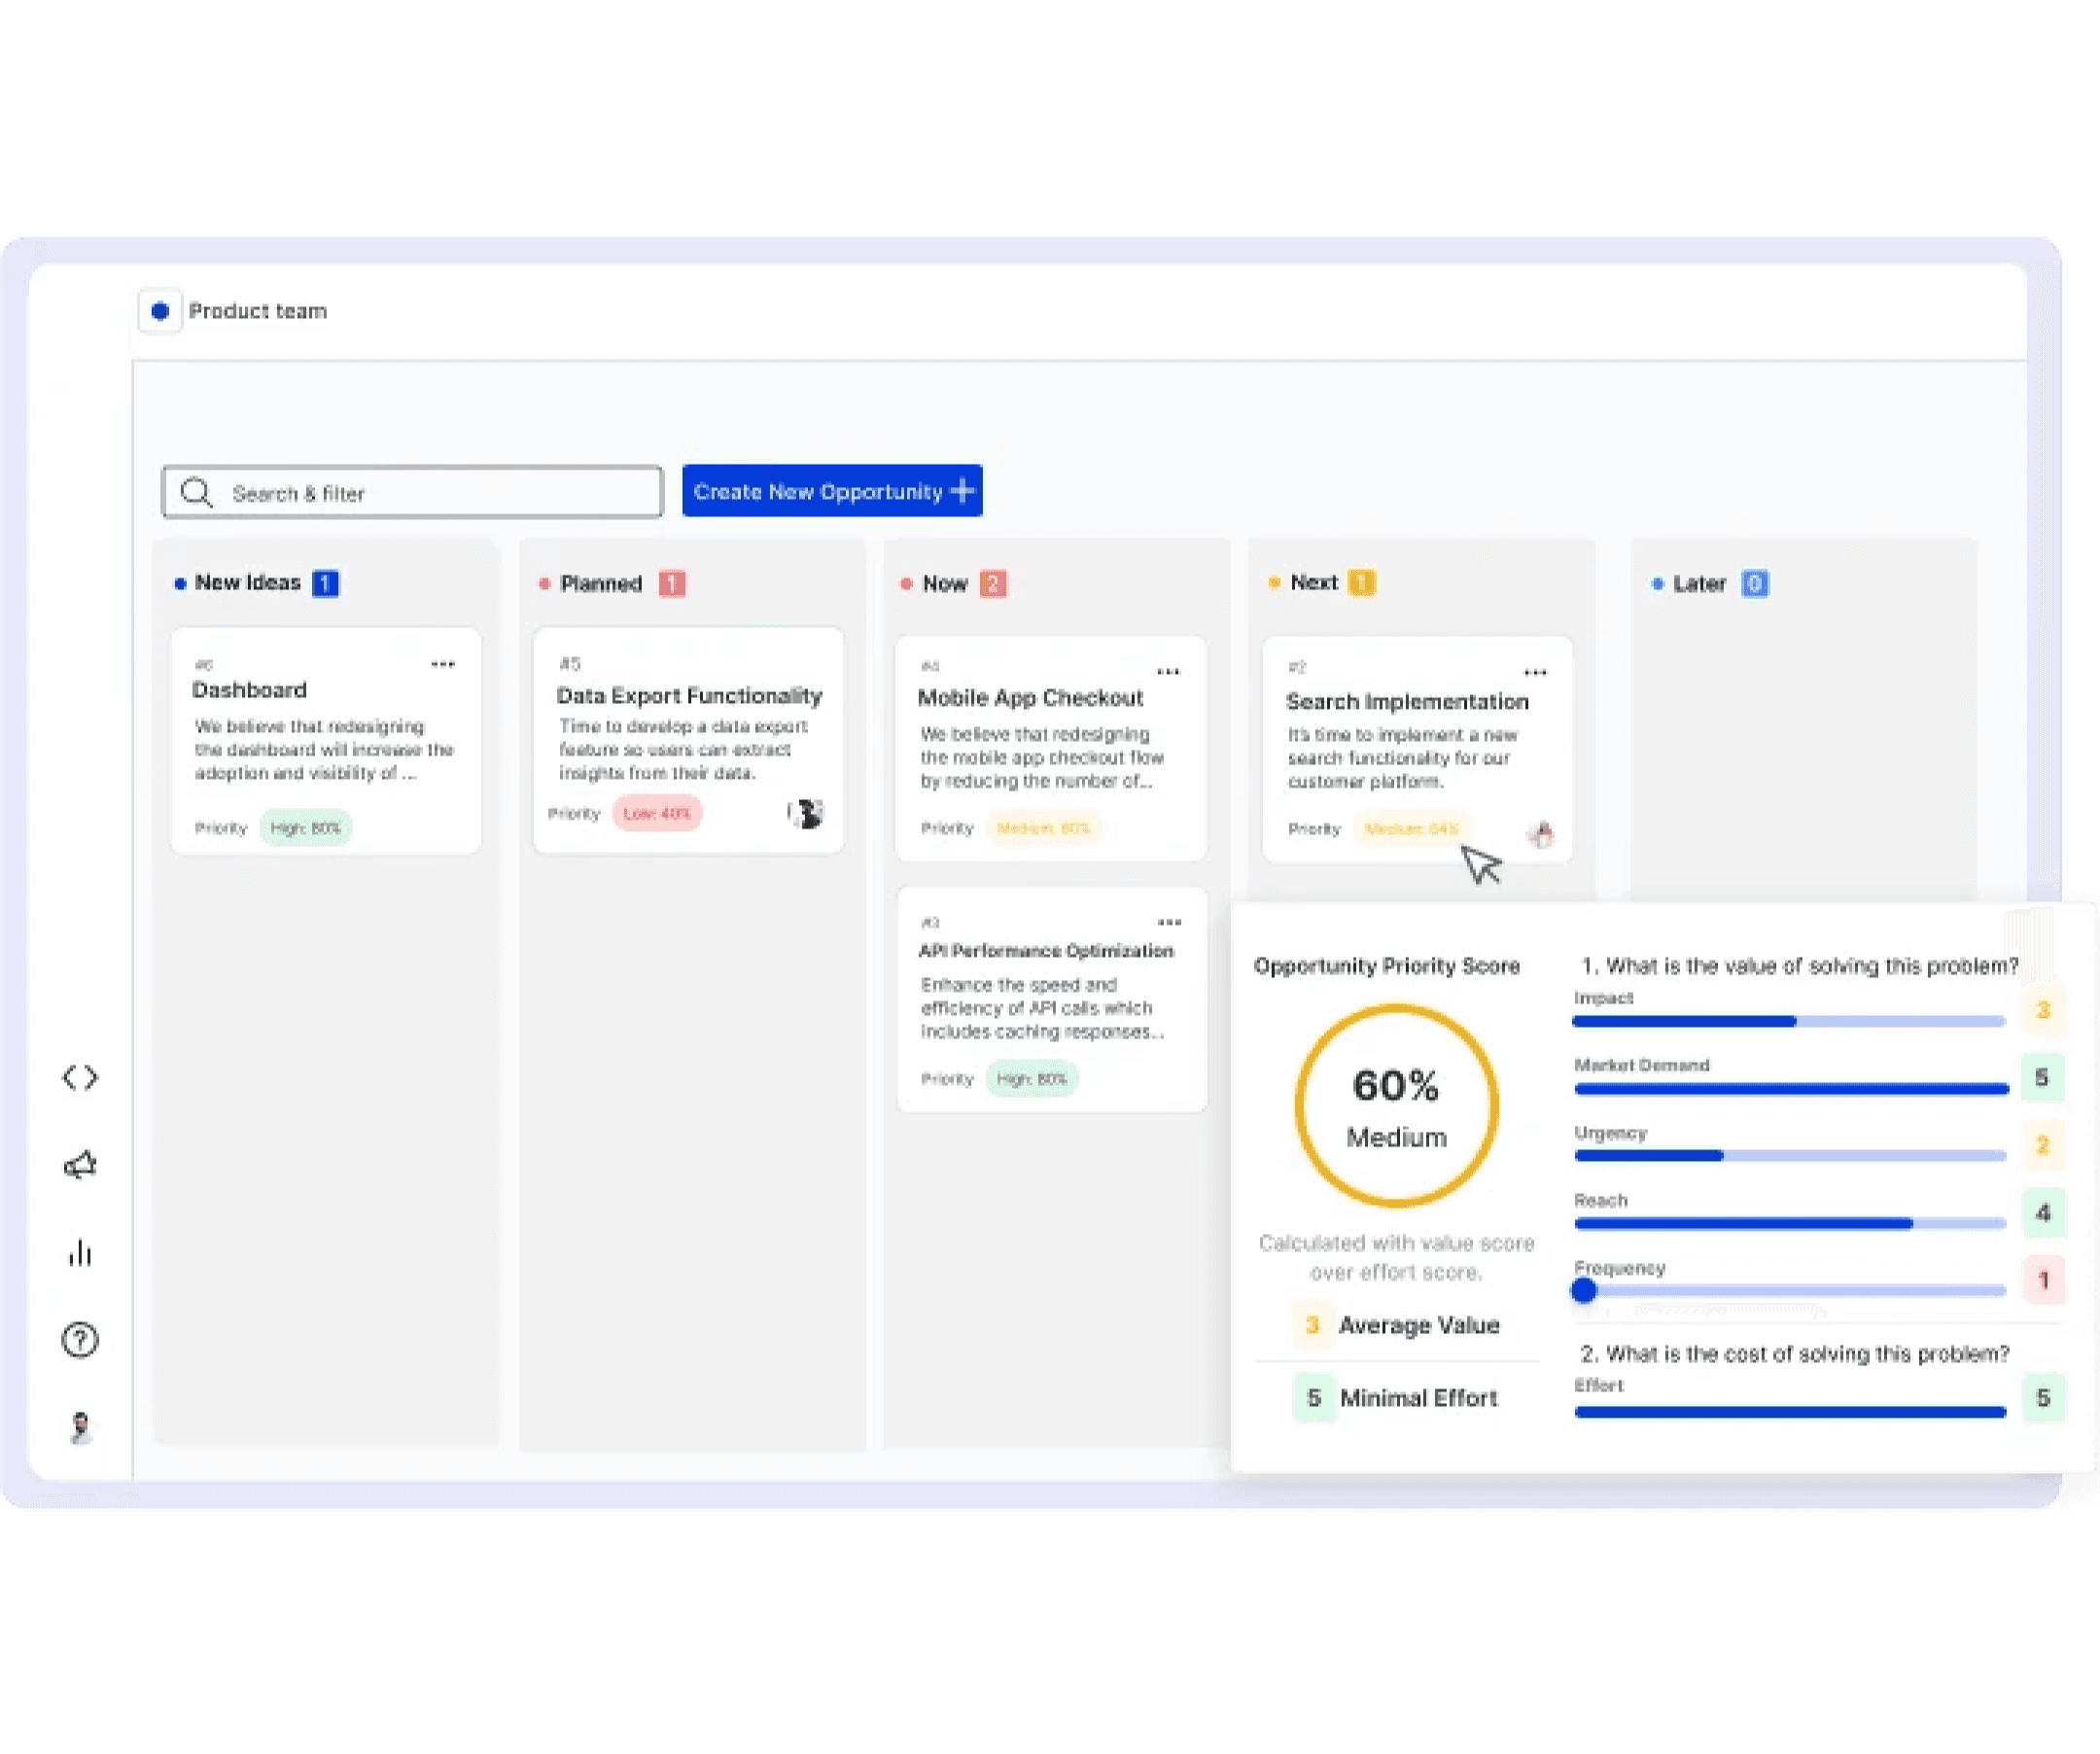Click assignee avatar on Data Export card
Image resolution: width=2100 pixels, height=1754 pixels.
click(x=804, y=814)
